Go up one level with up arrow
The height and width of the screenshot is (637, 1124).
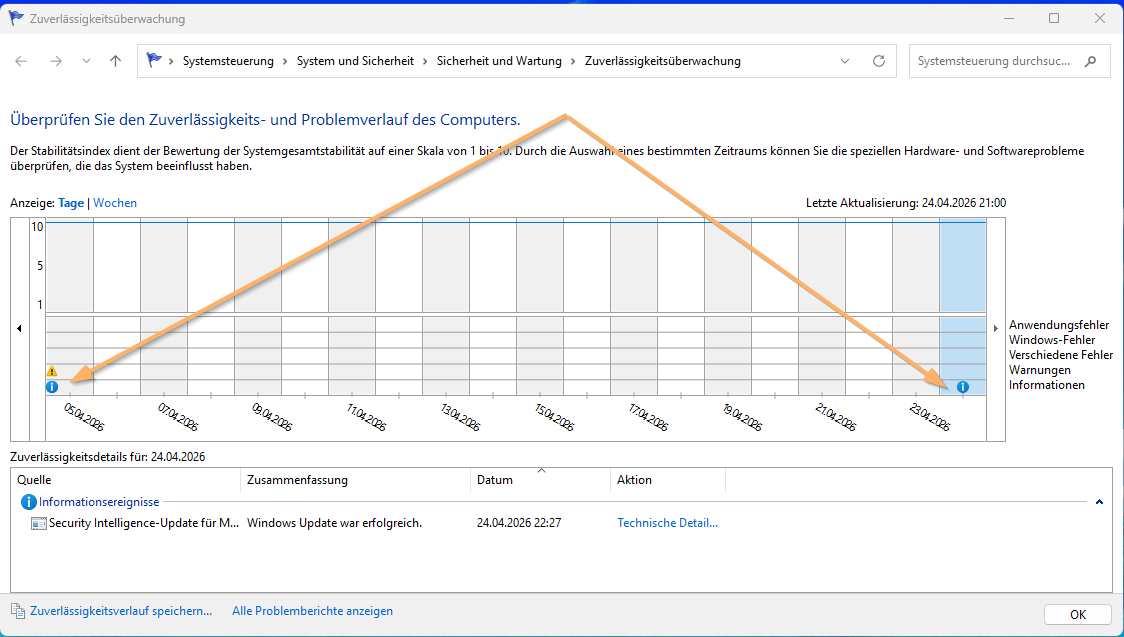tap(115, 62)
